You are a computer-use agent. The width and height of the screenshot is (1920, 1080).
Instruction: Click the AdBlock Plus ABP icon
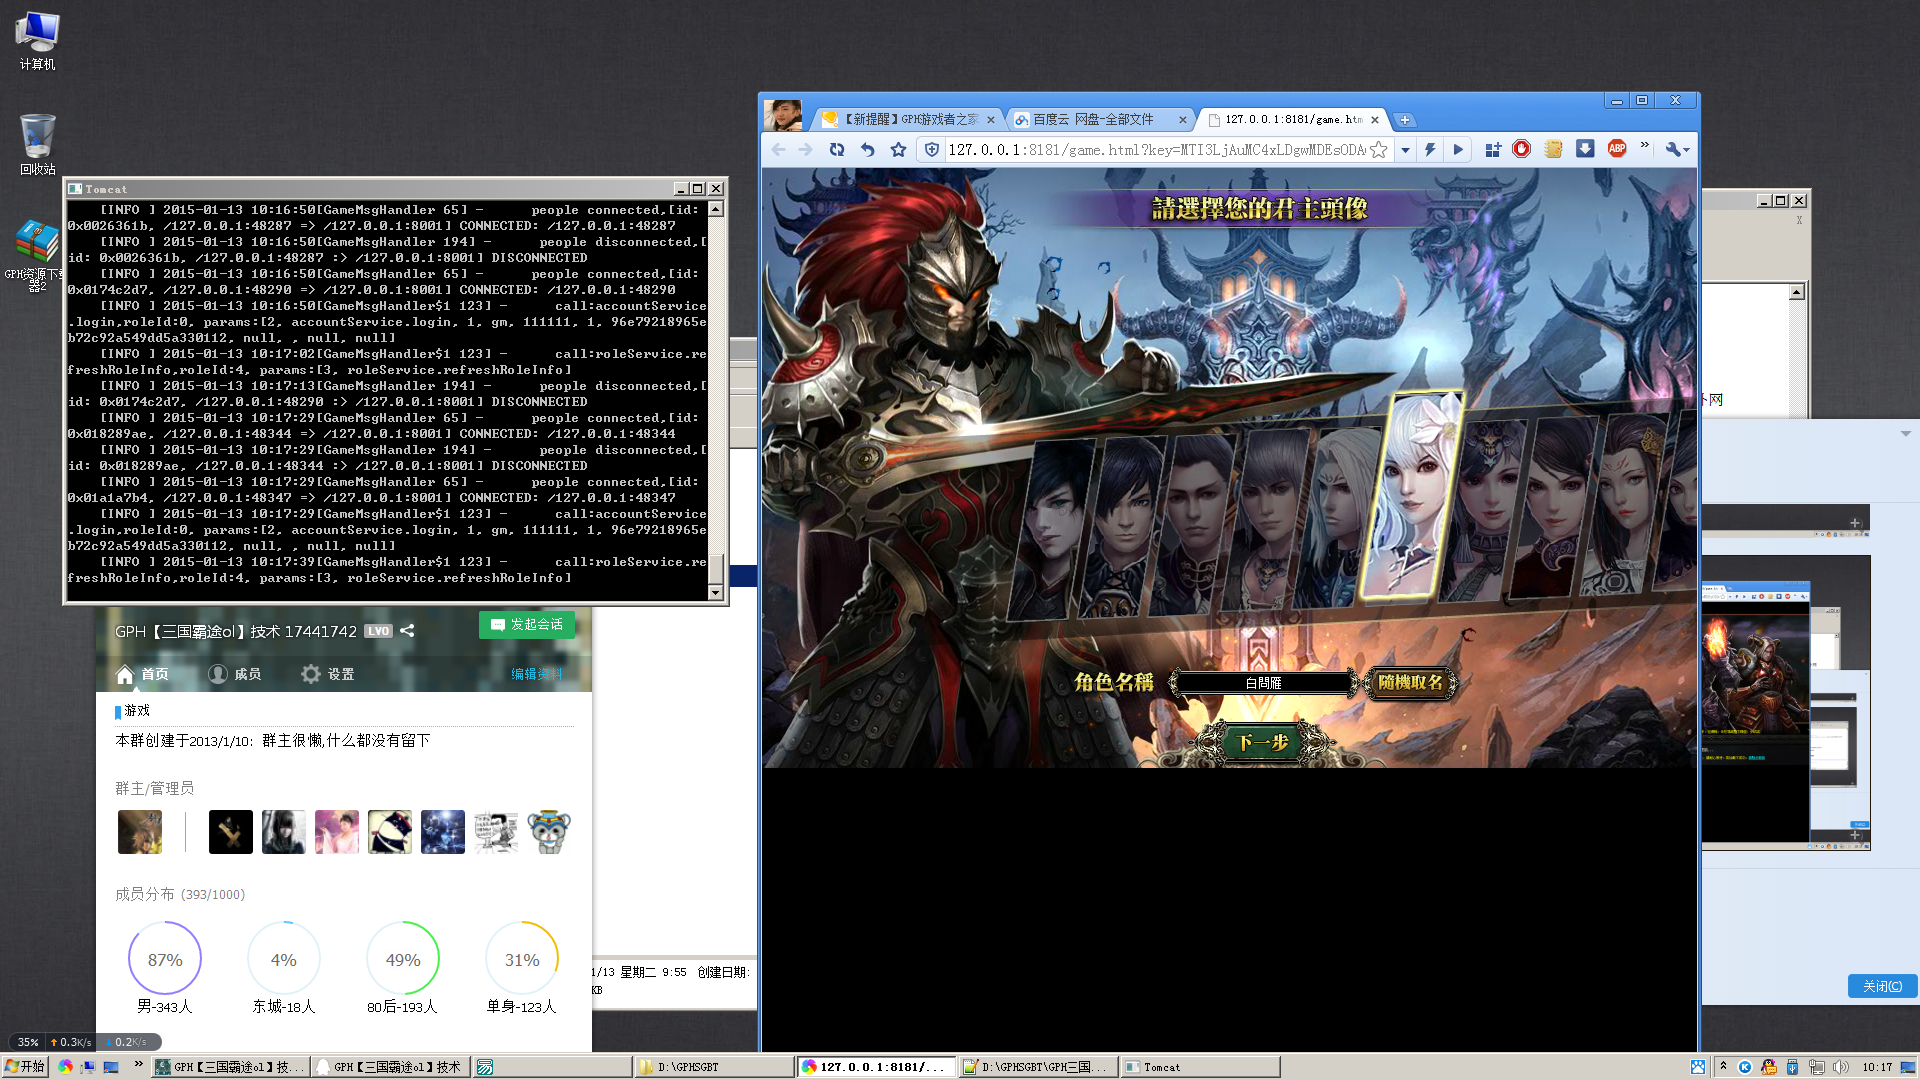coord(1617,149)
